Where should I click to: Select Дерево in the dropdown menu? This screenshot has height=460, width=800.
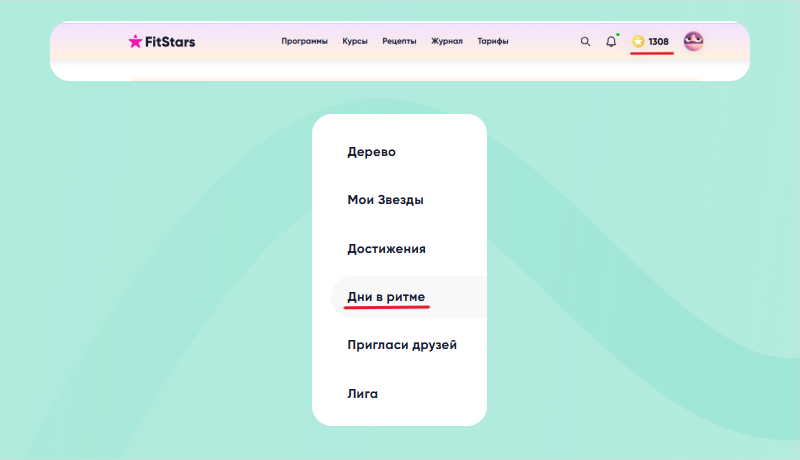[x=371, y=152]
